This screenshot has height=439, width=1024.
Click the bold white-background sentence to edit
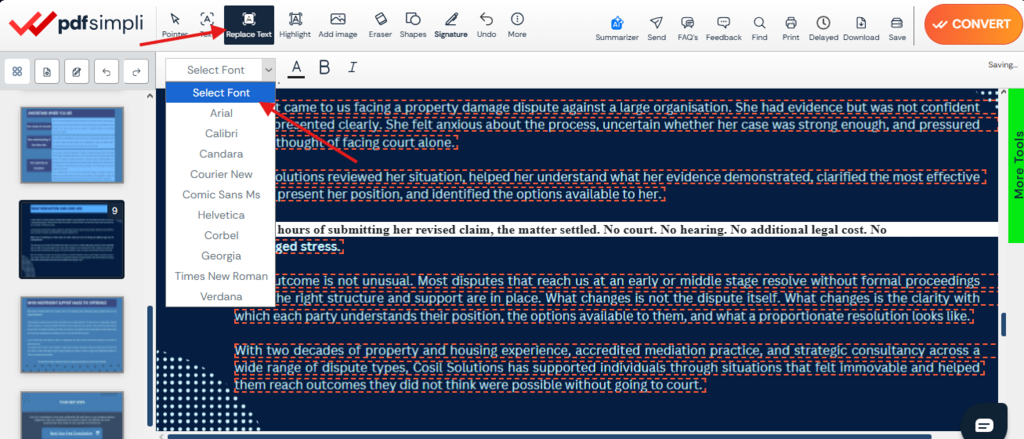coord(581,229)
